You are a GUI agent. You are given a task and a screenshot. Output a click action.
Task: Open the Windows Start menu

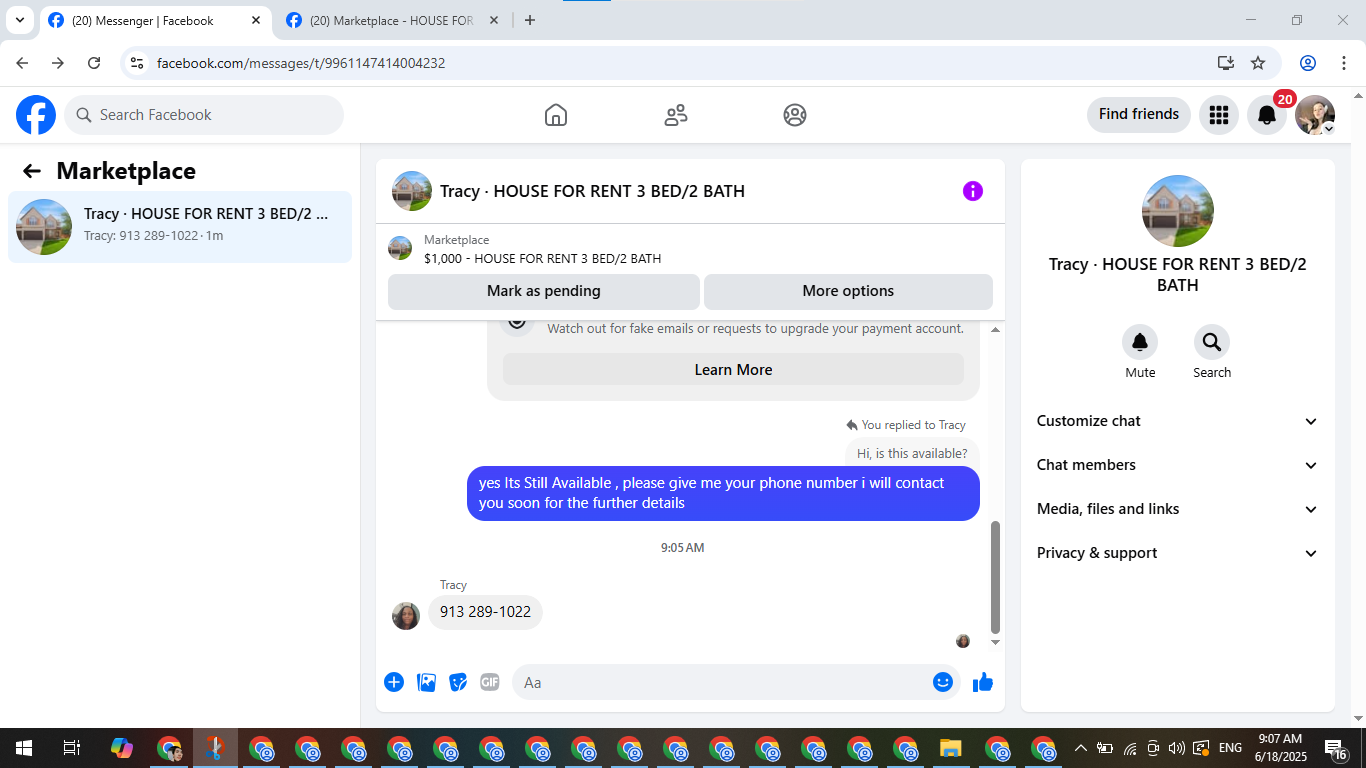(24, 748)
